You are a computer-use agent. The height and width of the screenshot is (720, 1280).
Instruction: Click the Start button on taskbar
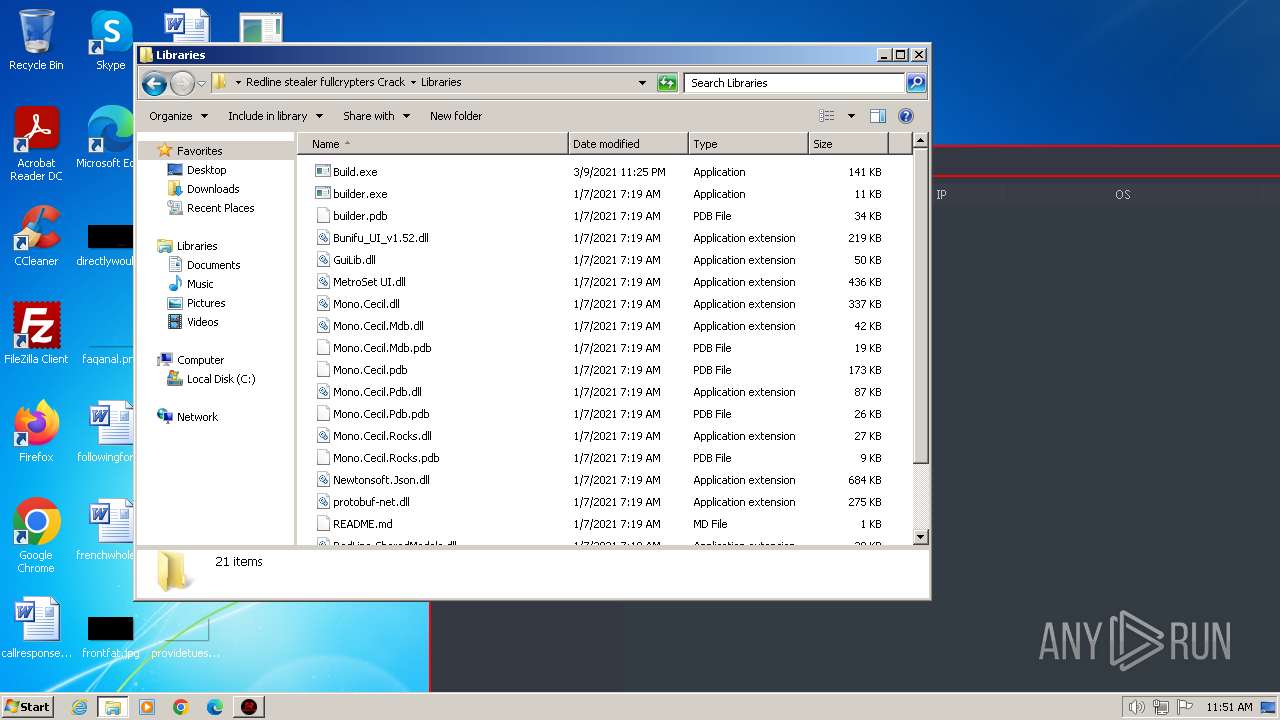click(x=28, y=706)
